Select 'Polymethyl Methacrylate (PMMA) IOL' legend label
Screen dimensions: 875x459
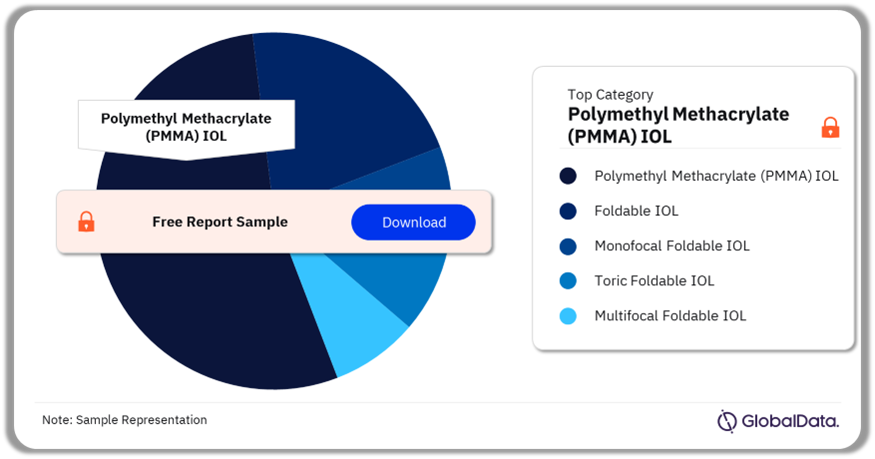[x=717, y=176]
